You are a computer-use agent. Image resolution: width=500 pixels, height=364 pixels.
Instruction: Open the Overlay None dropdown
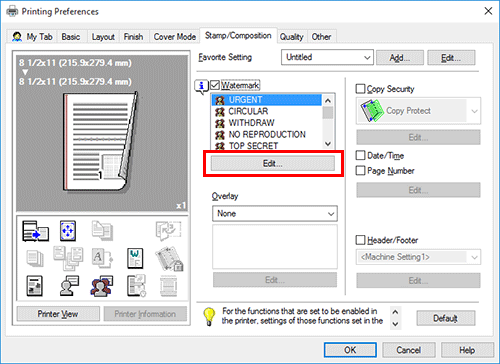[x=275, y=214]
